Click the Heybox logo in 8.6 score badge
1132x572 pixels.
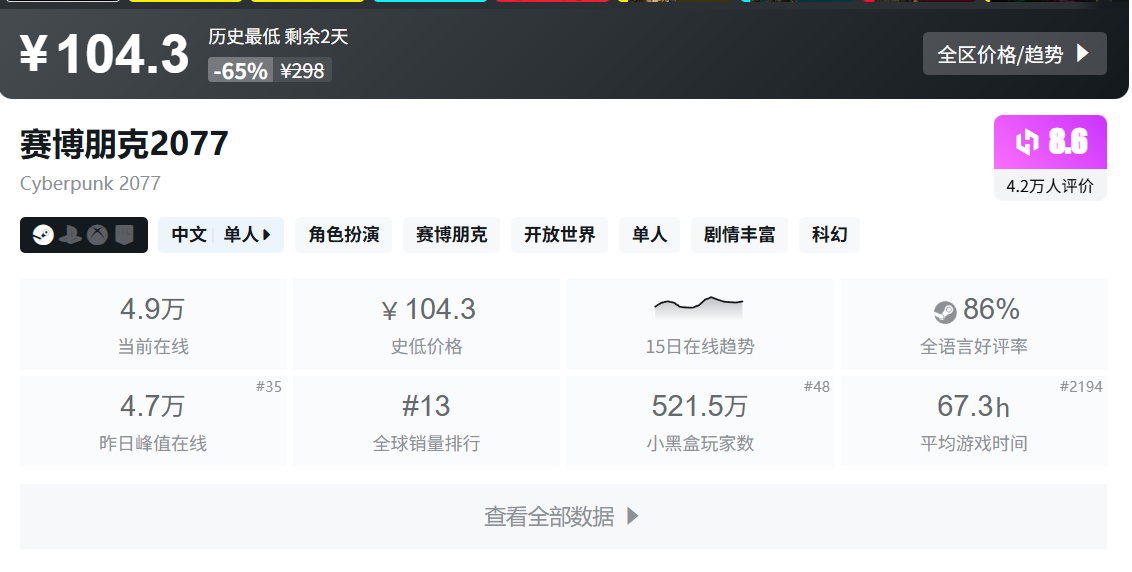pos(1027,142)
